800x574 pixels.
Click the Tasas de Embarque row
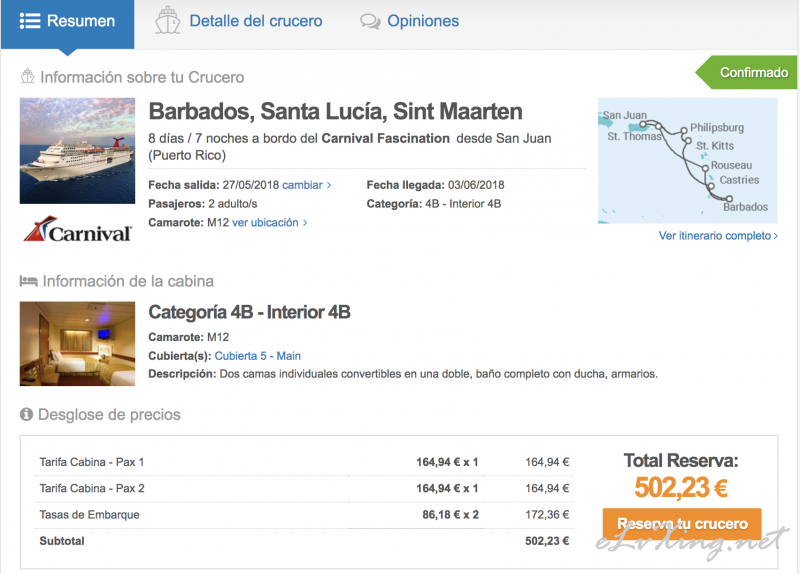(x=304, y=515)
